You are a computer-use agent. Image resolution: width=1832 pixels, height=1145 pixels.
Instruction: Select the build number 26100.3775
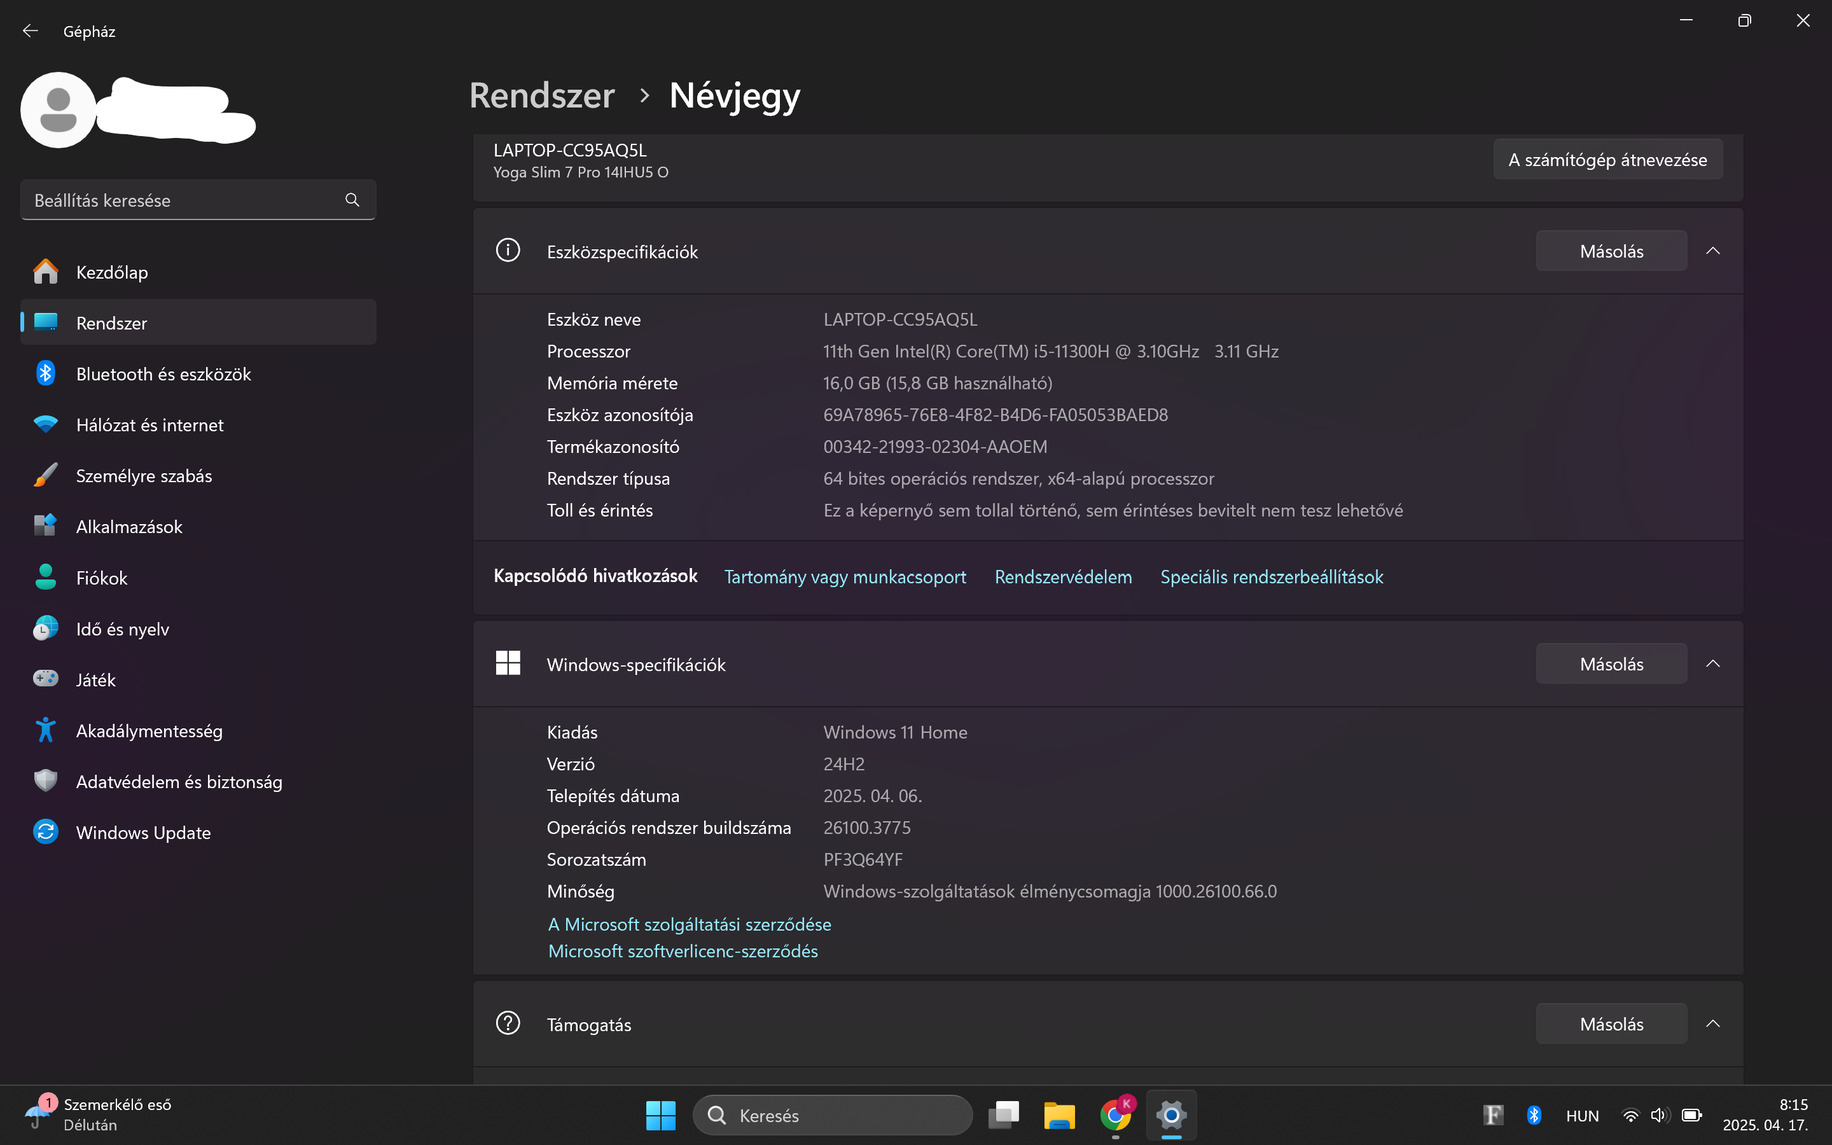867,828
